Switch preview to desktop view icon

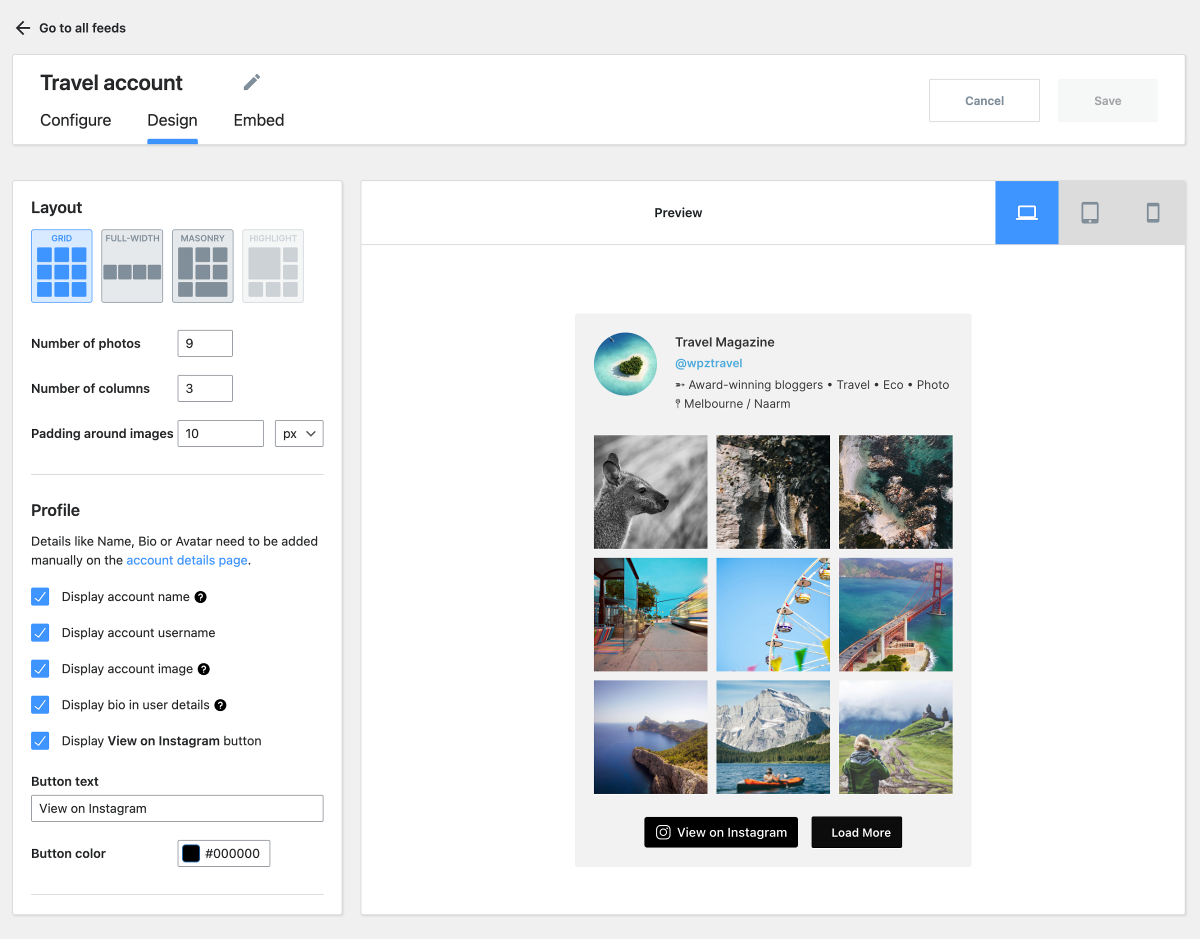[1026, 213]
